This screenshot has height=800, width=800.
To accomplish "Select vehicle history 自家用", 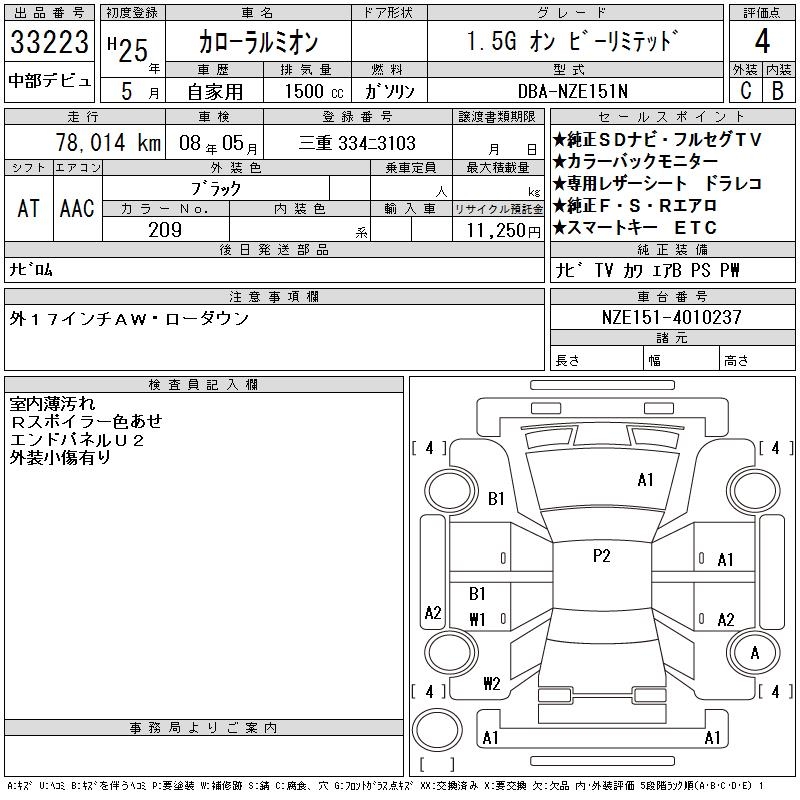I will click(215, 92).
